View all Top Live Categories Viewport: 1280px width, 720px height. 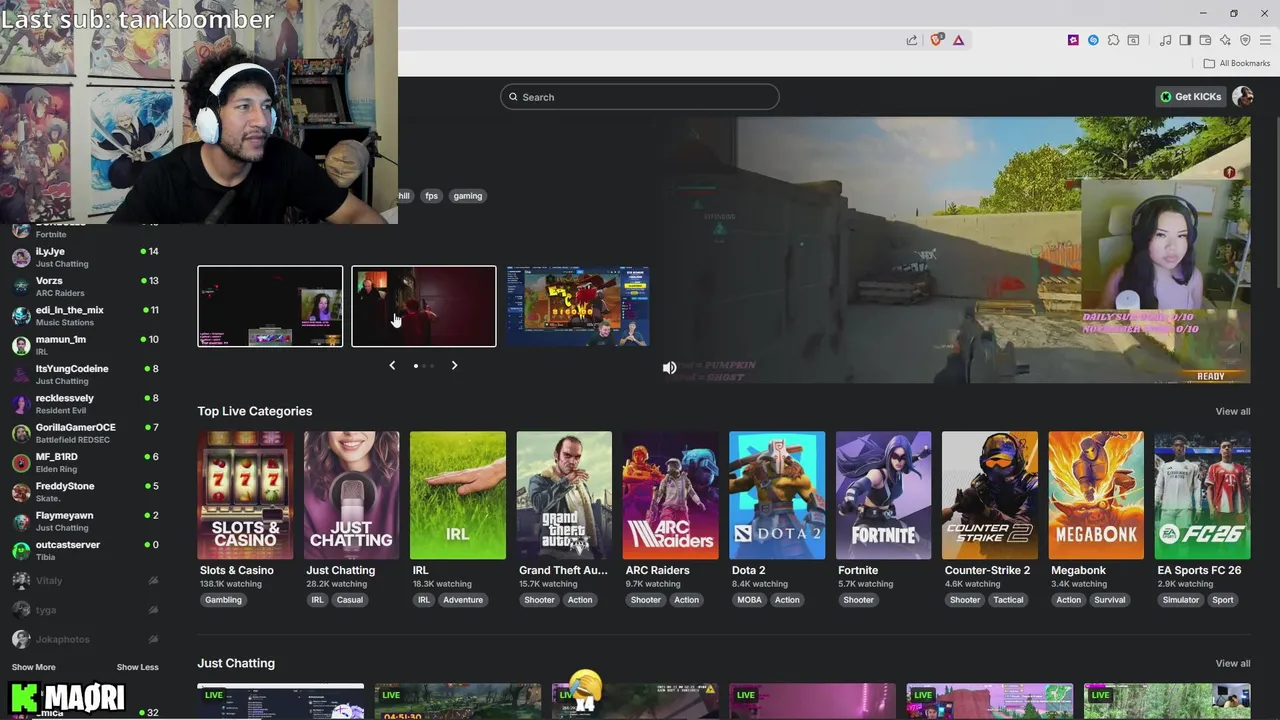[x=1232, y=411]
